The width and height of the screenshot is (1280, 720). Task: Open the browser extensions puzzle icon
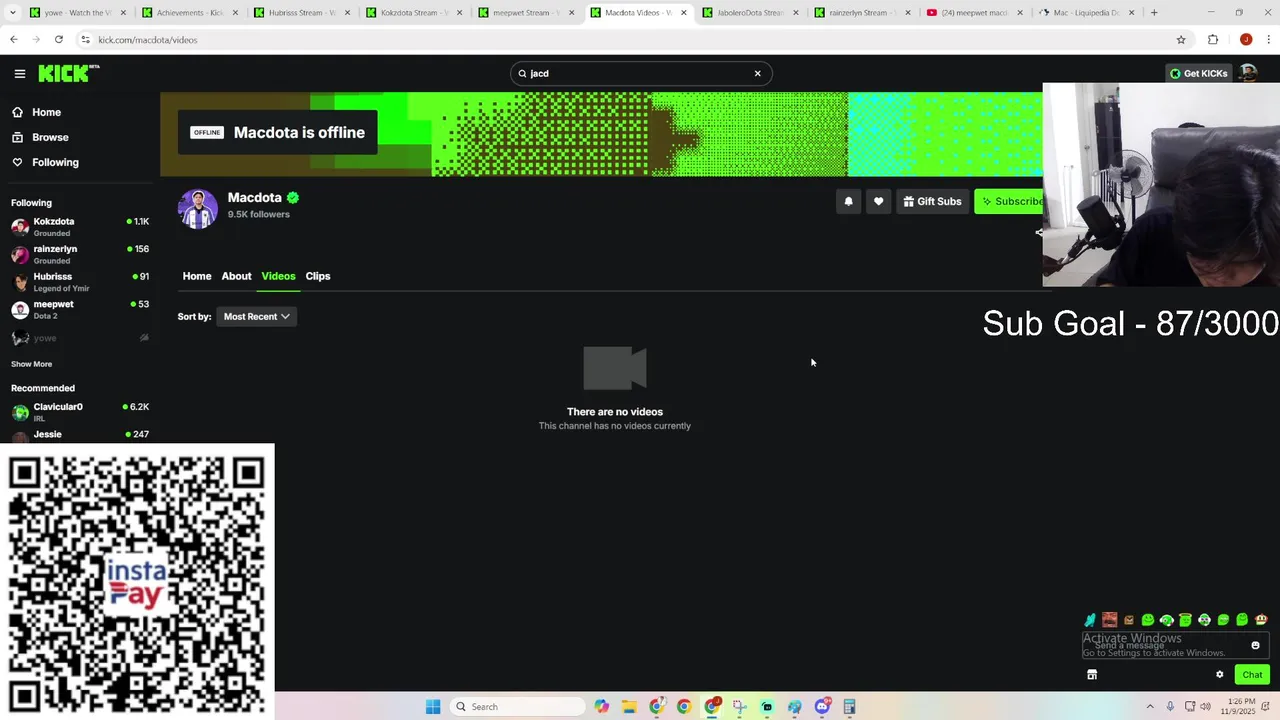pyautogui.click(x=1213, y=40)
